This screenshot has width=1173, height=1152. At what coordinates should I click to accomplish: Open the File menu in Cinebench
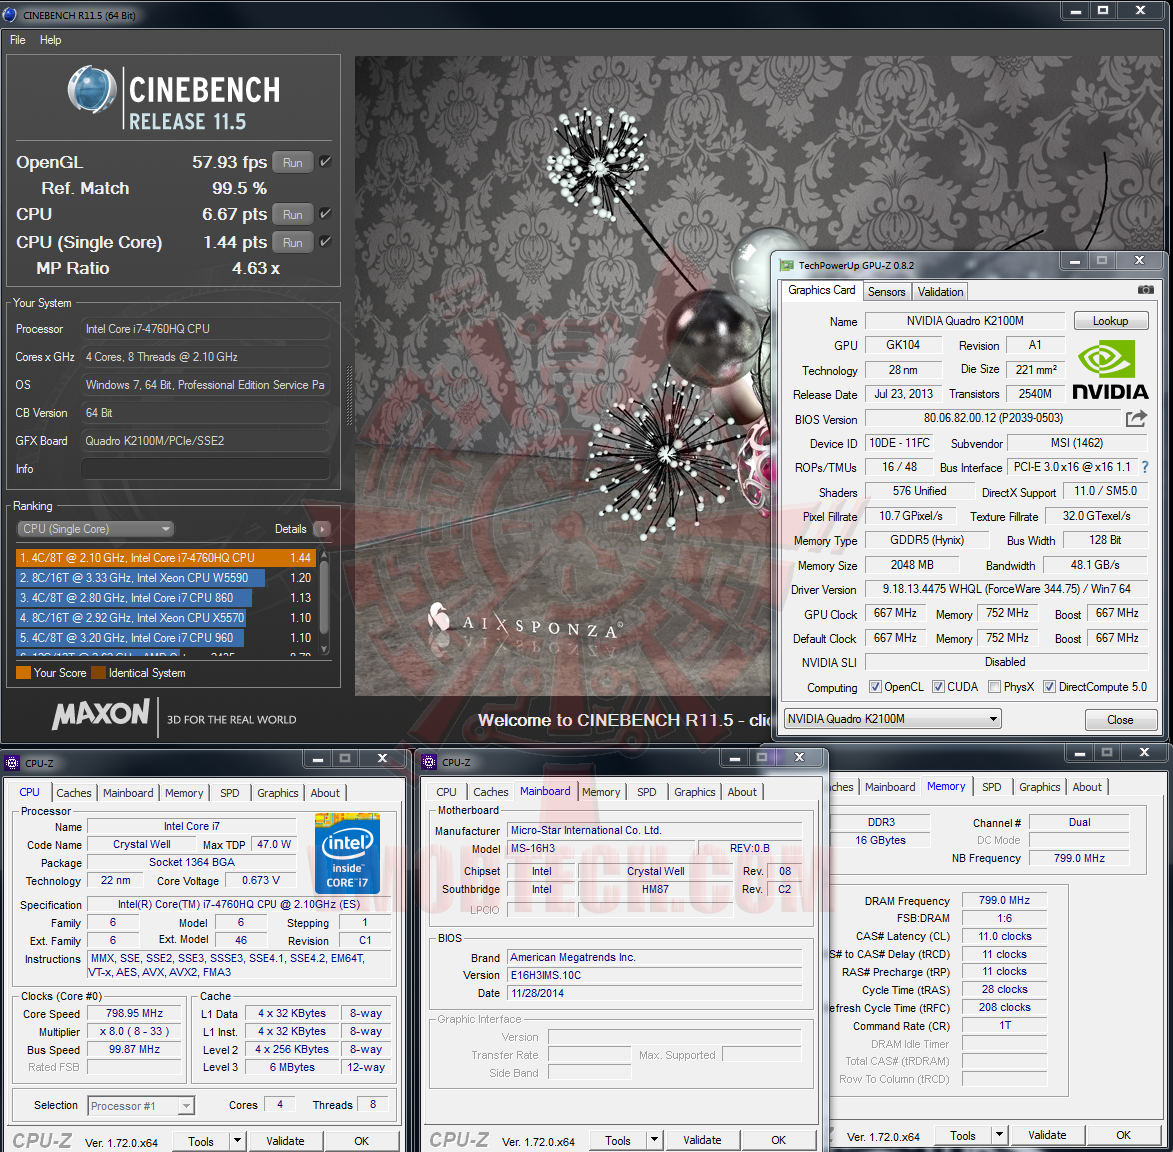18,40
